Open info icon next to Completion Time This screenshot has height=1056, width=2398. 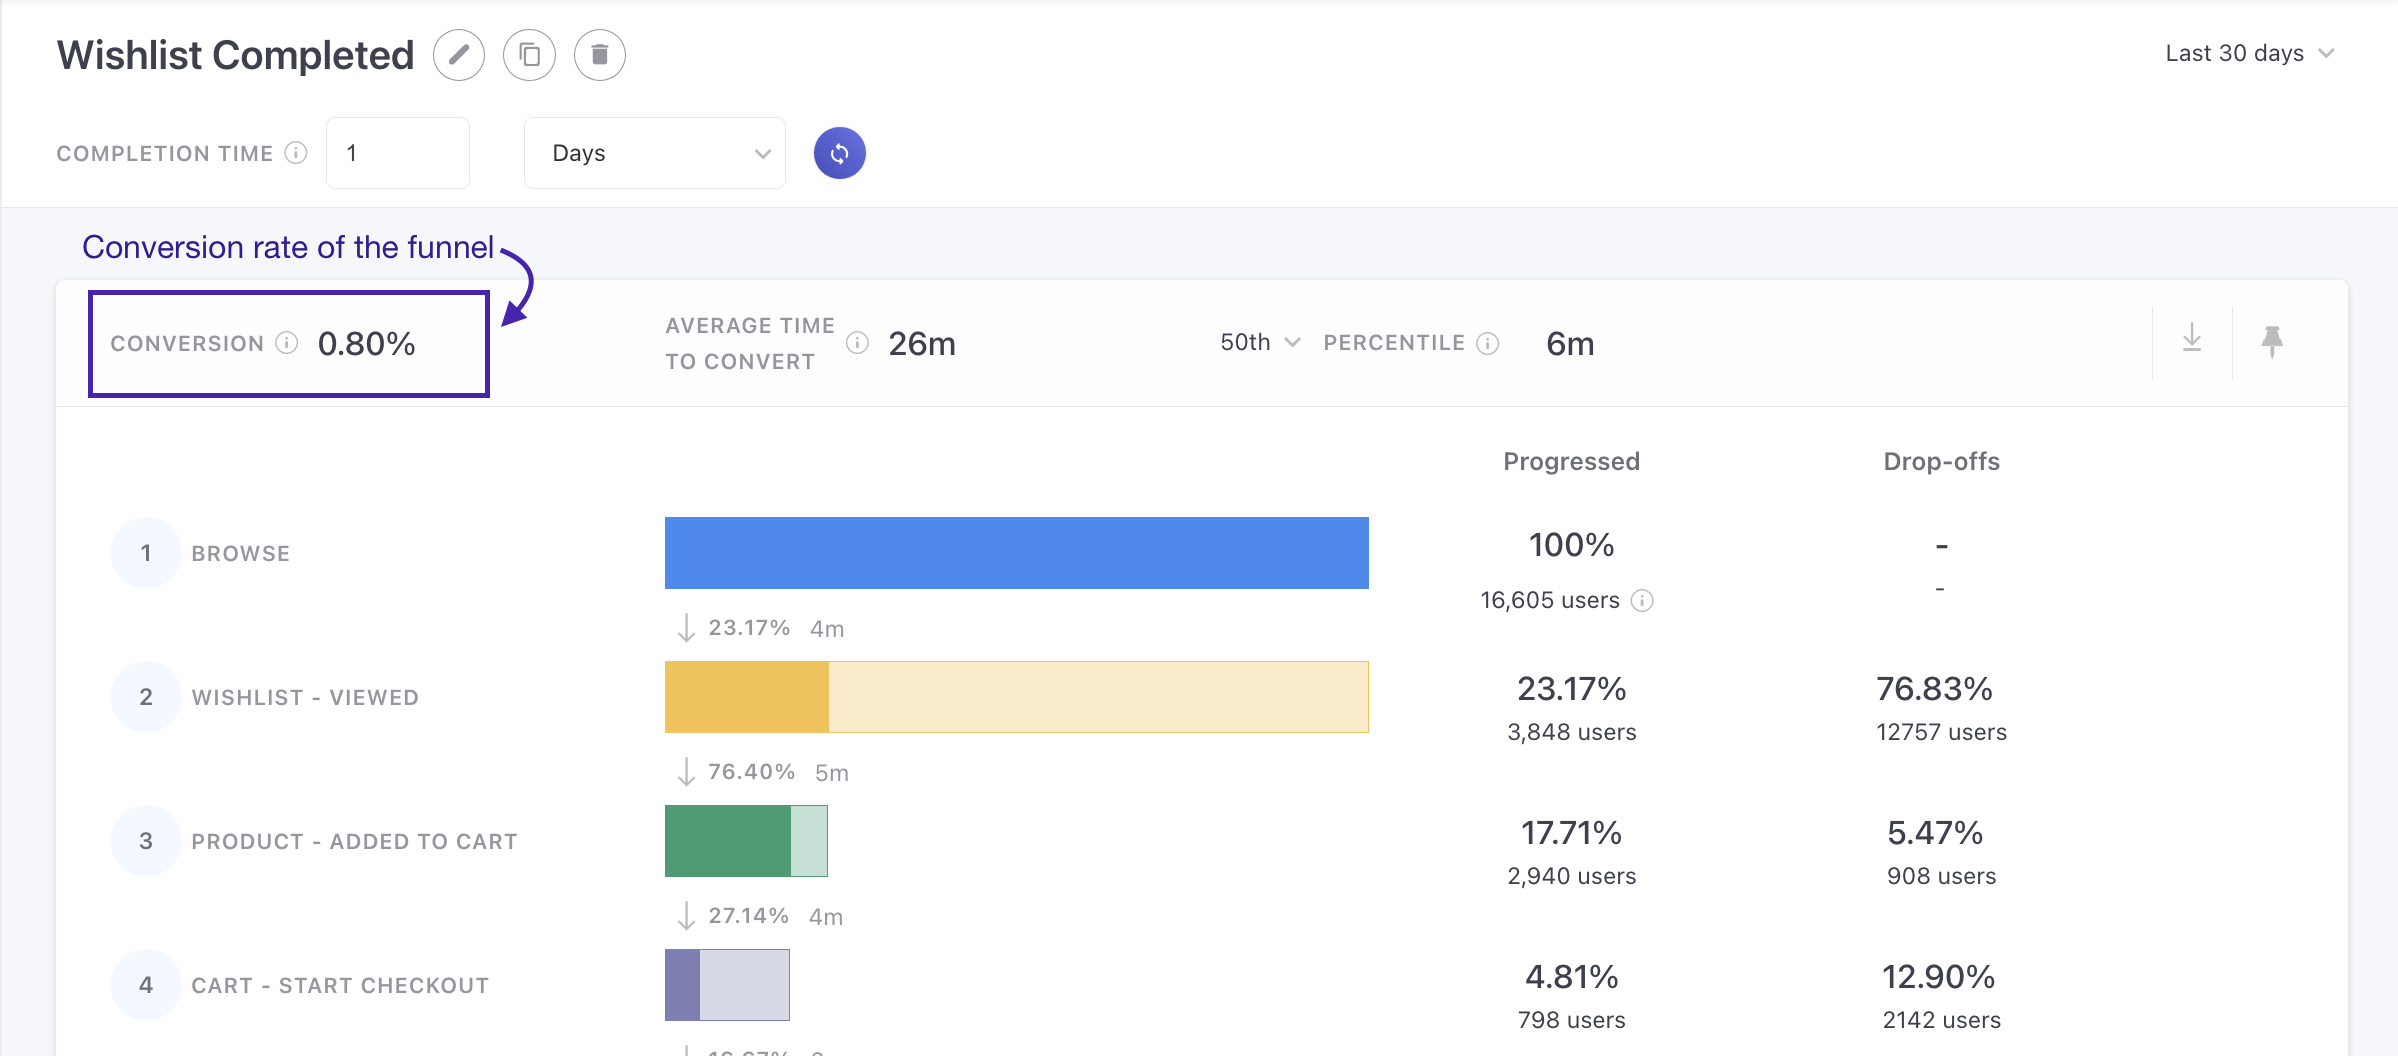[x=296, y=152]
